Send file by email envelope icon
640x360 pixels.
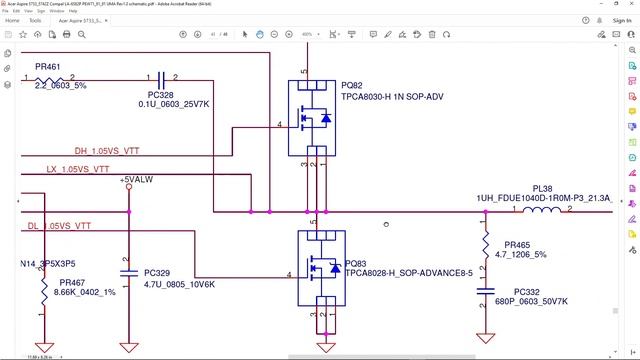pyautogui.click(x=616, y=35)
